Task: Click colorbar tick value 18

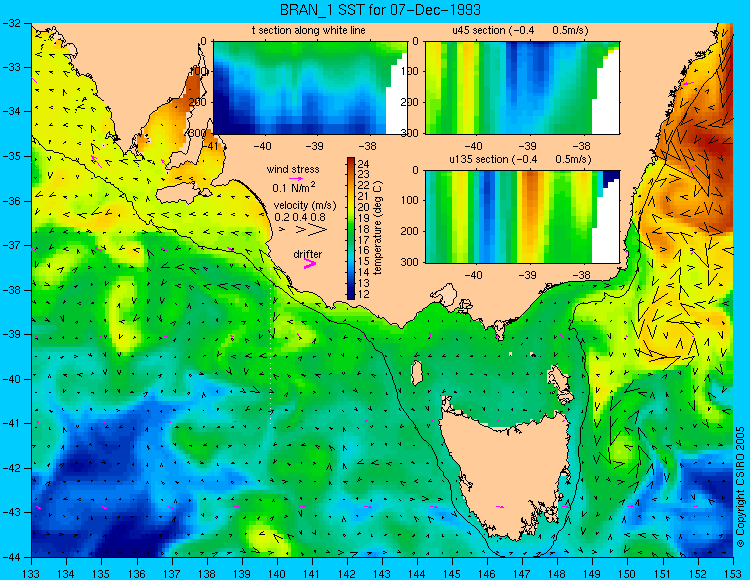Action: tap(364, 229)
